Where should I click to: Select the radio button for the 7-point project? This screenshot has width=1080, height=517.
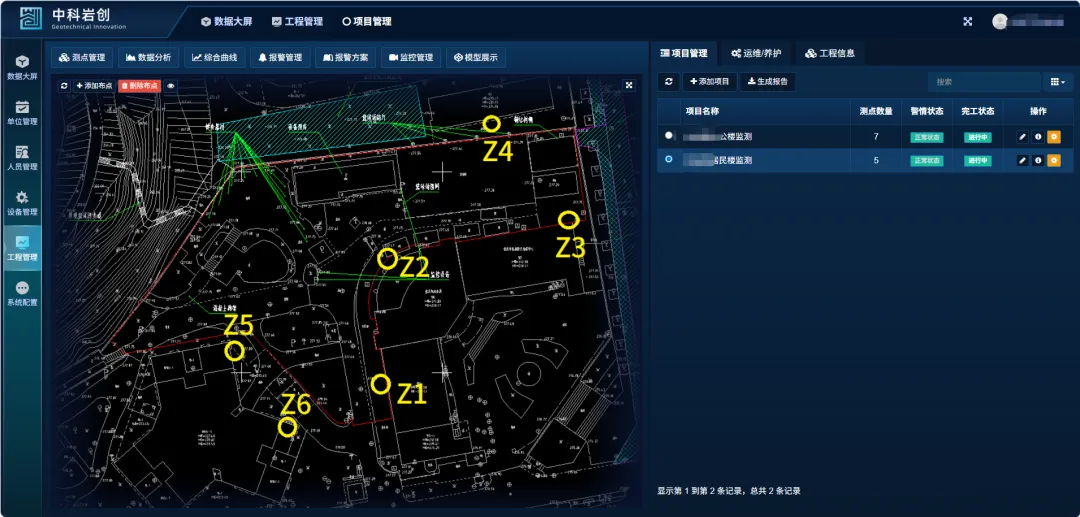(x=669, y=135)
